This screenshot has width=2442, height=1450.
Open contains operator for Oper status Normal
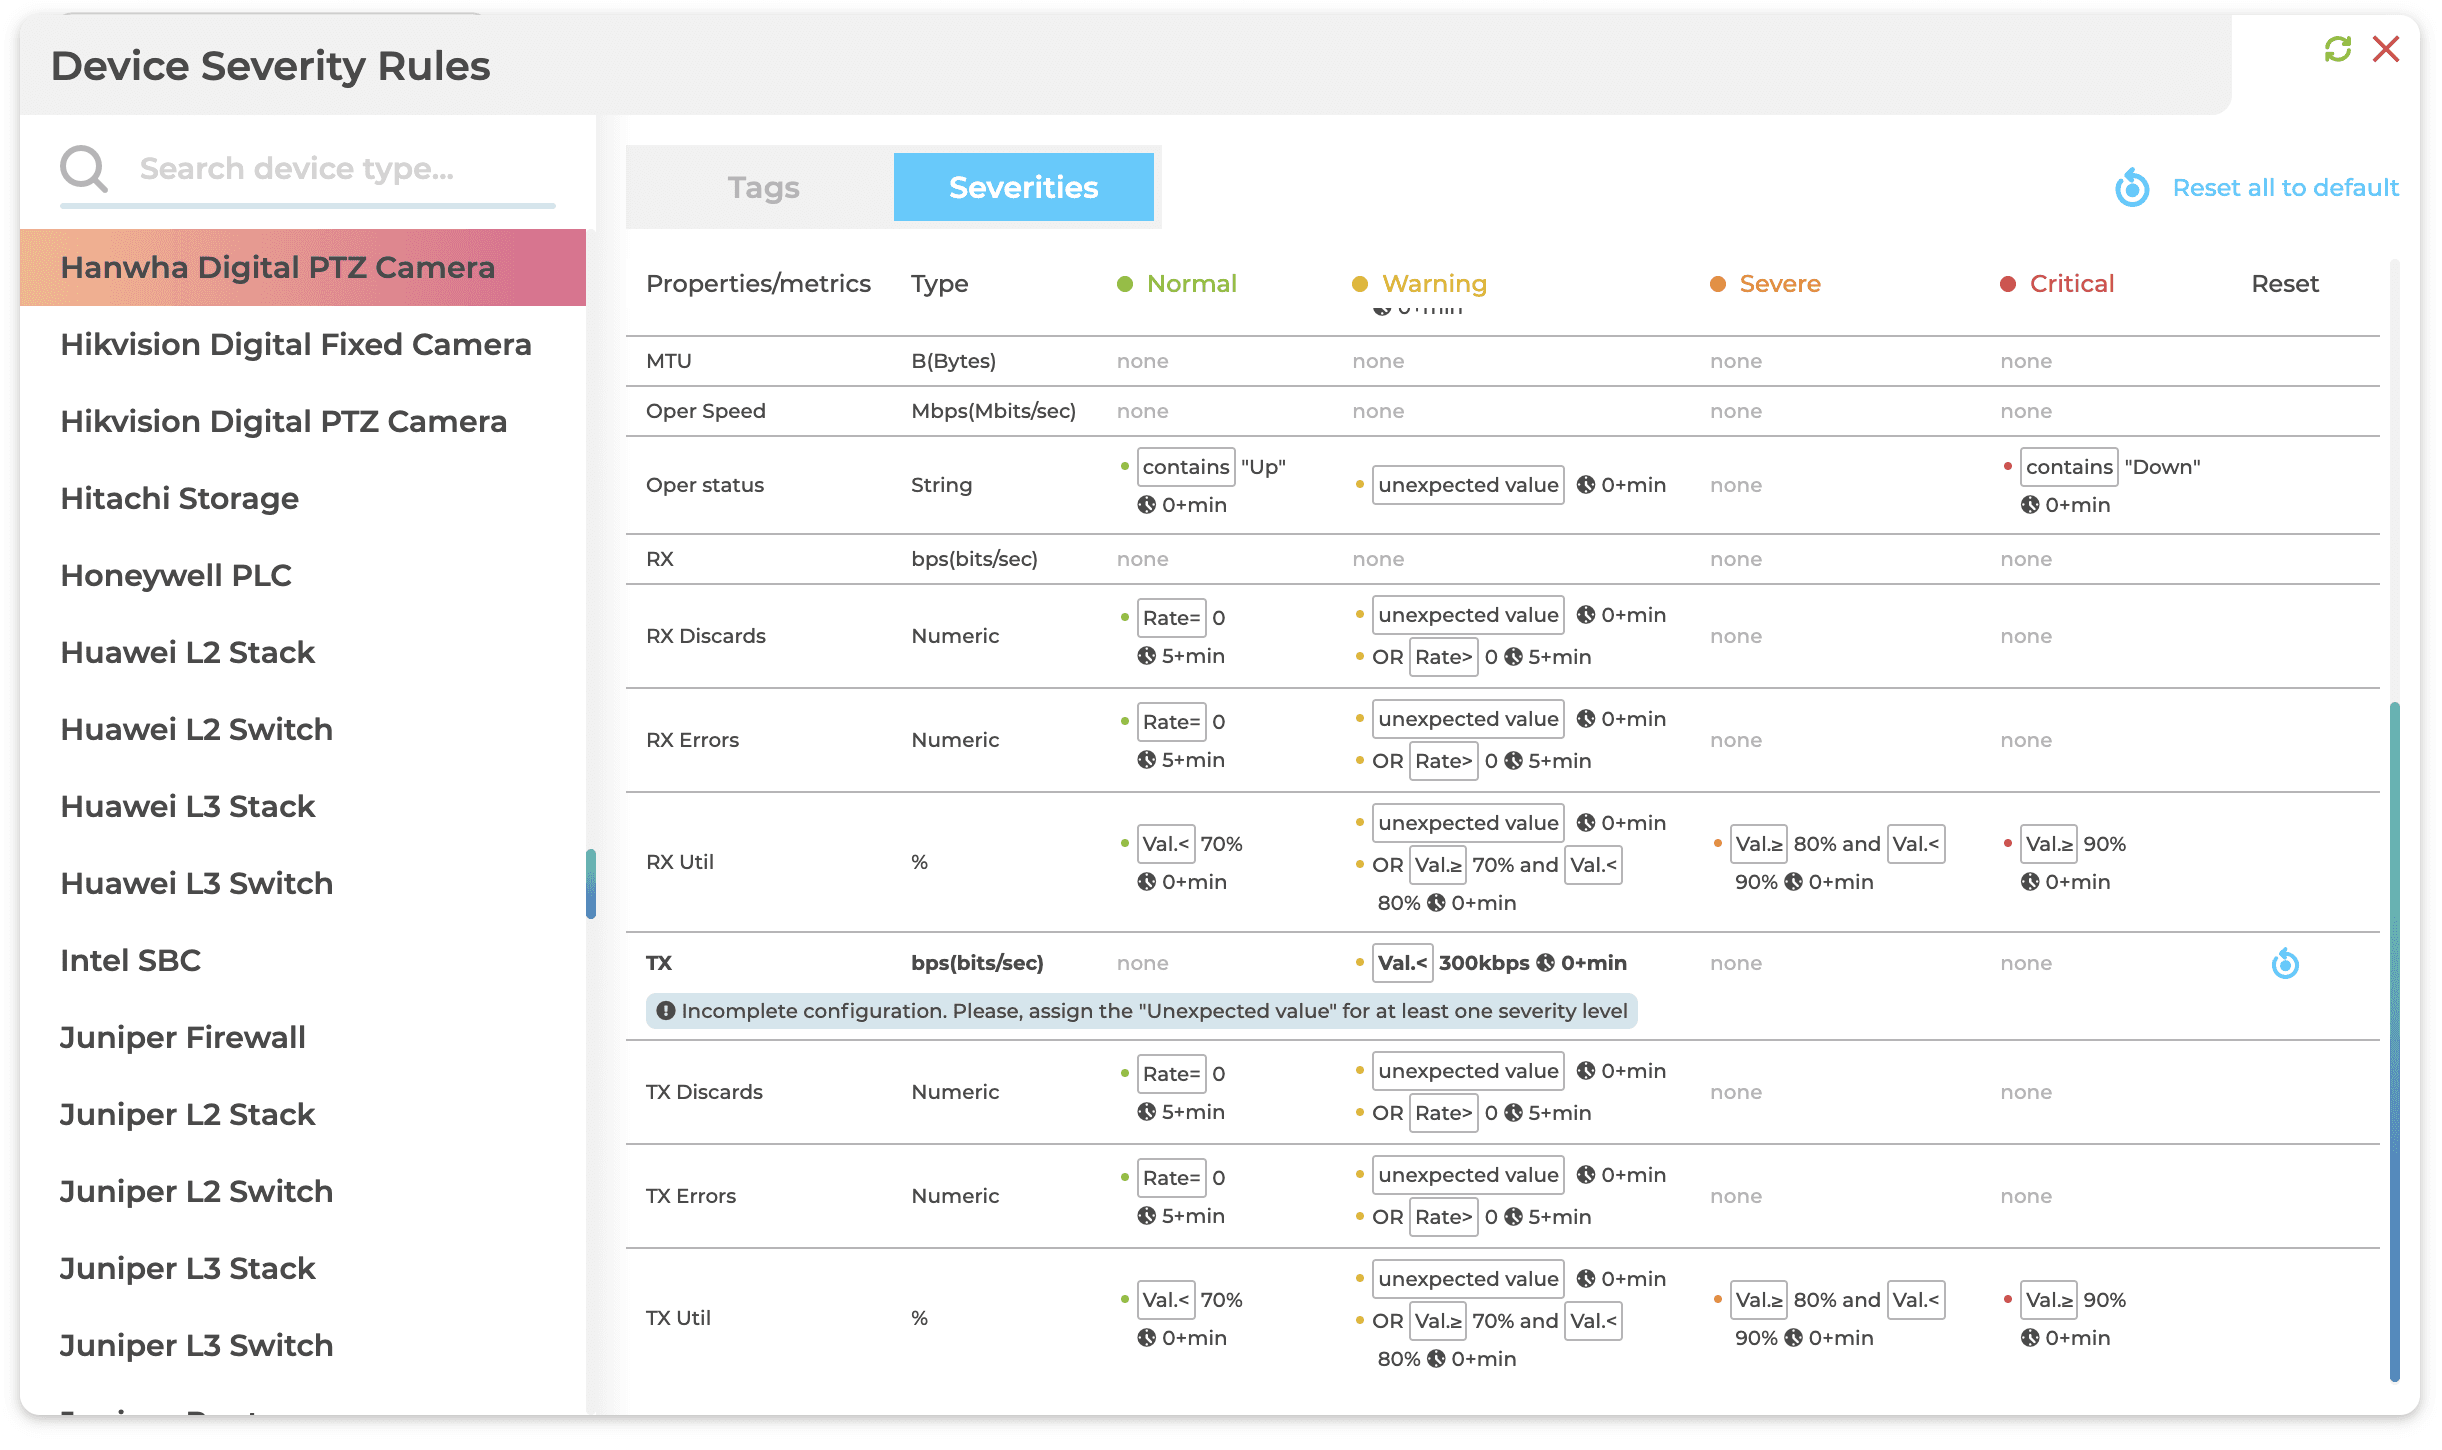(1185, 467)
